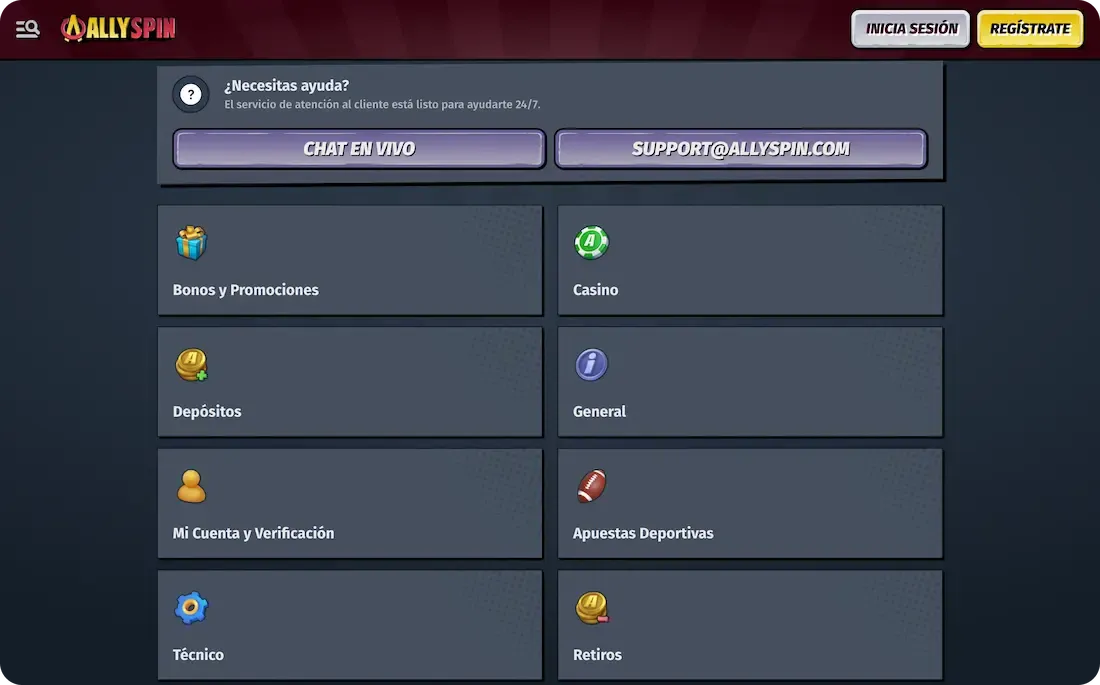
Task: Open the Mi Cuenta y Verificación card
Action: click(350, 503)
